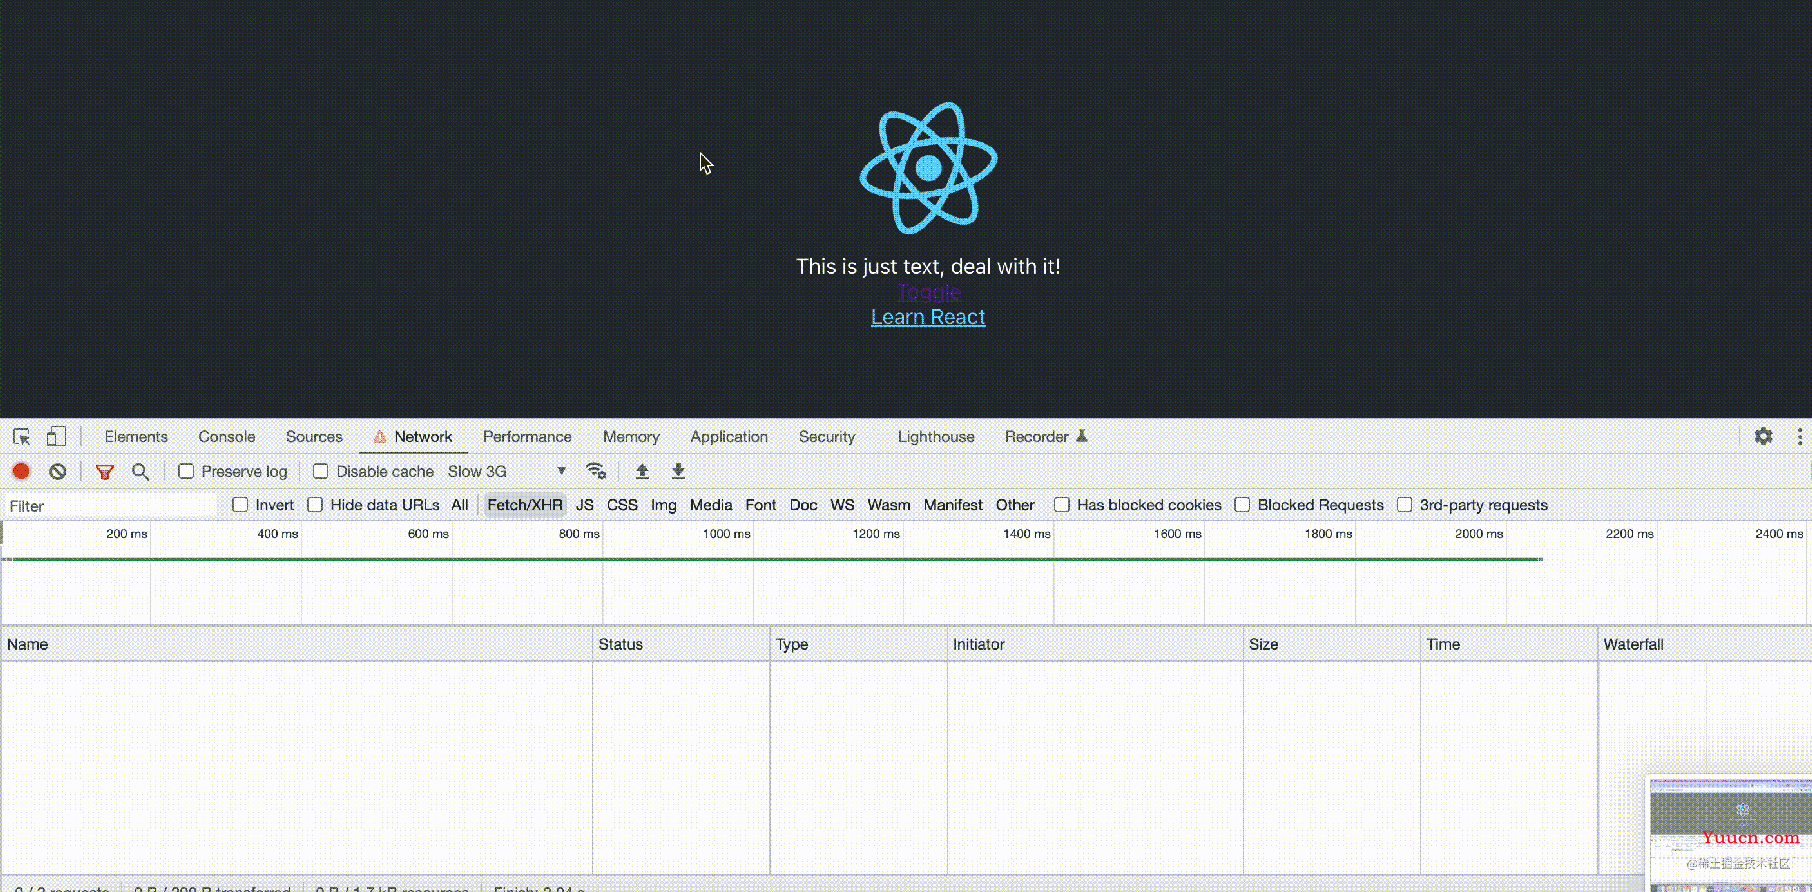The height and width of the screenshot is (892, 1812).
Task: Click the Learn React link
Action: (x=928, y=317)
